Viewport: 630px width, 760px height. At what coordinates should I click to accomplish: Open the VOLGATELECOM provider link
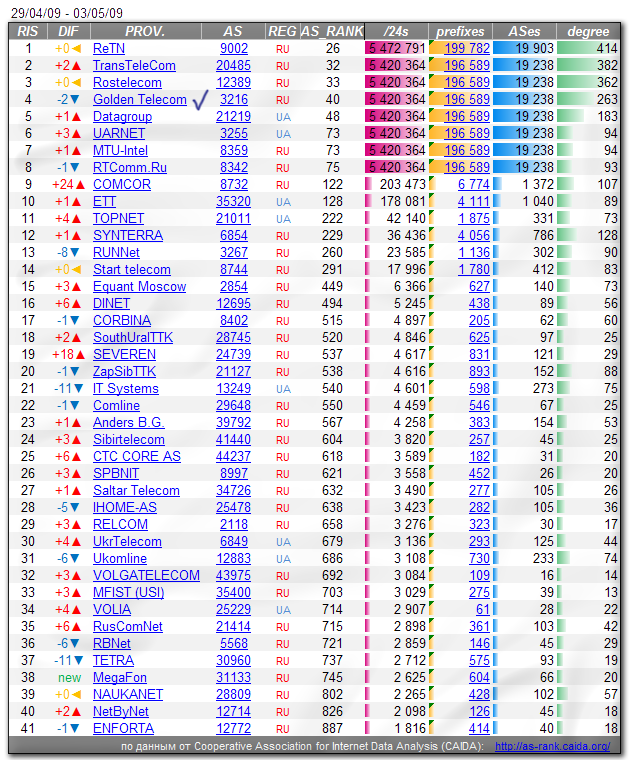pyautogui.click(x=146, y=575)
